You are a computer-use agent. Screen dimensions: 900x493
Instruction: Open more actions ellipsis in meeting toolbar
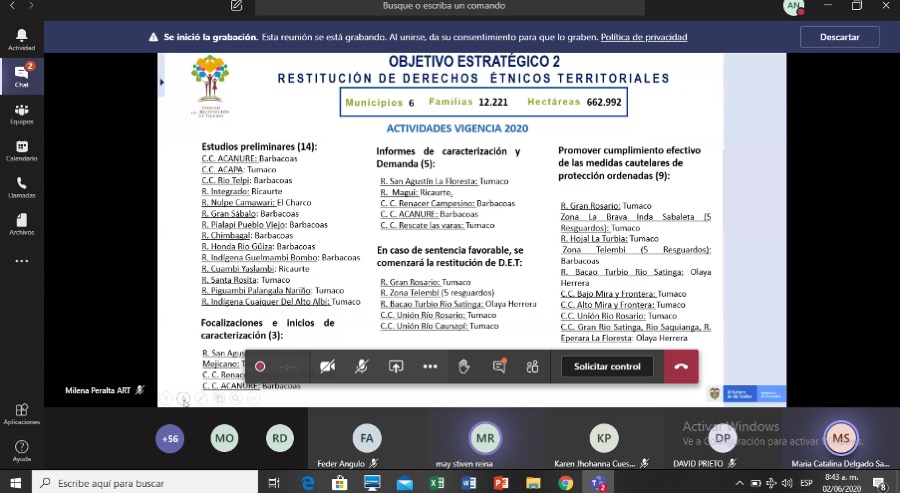[x=430, y=366]
